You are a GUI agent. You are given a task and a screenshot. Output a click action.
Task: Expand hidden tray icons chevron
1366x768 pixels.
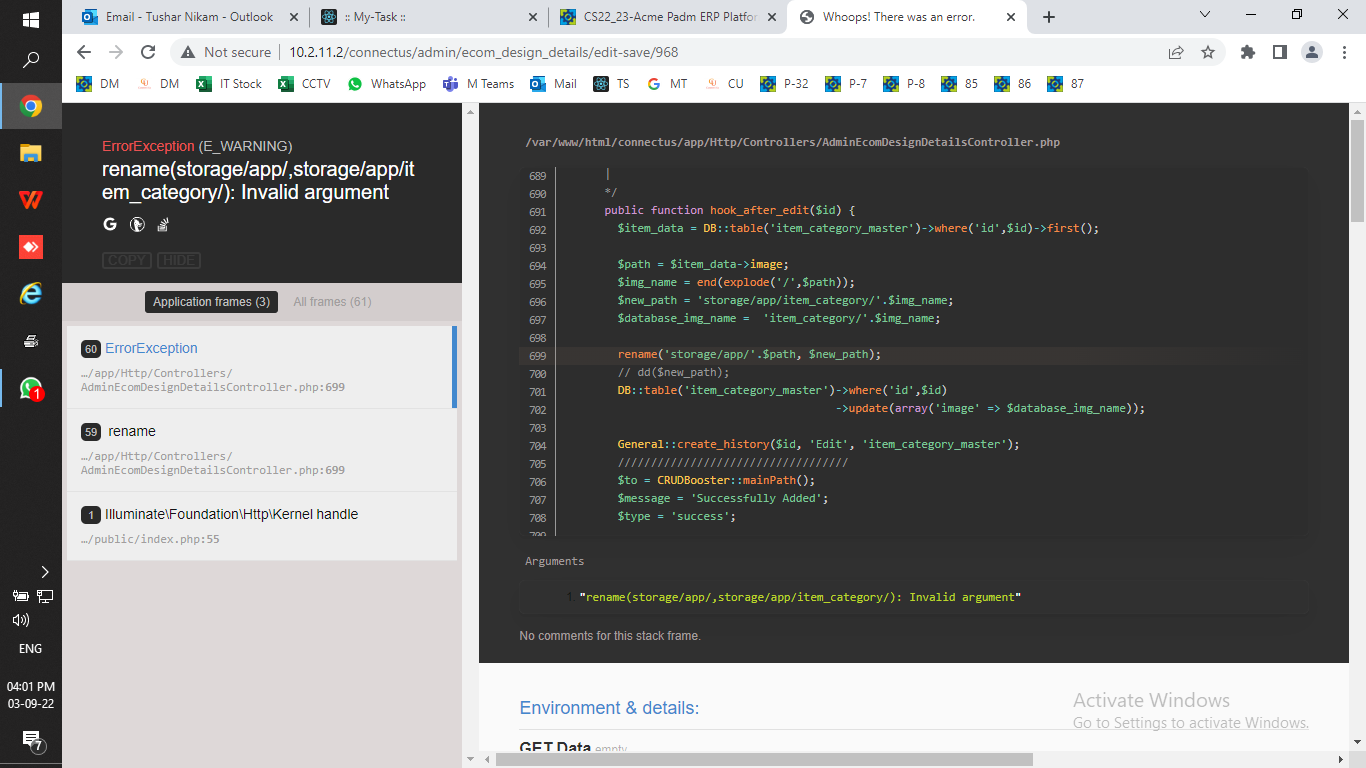click(44, 572)
